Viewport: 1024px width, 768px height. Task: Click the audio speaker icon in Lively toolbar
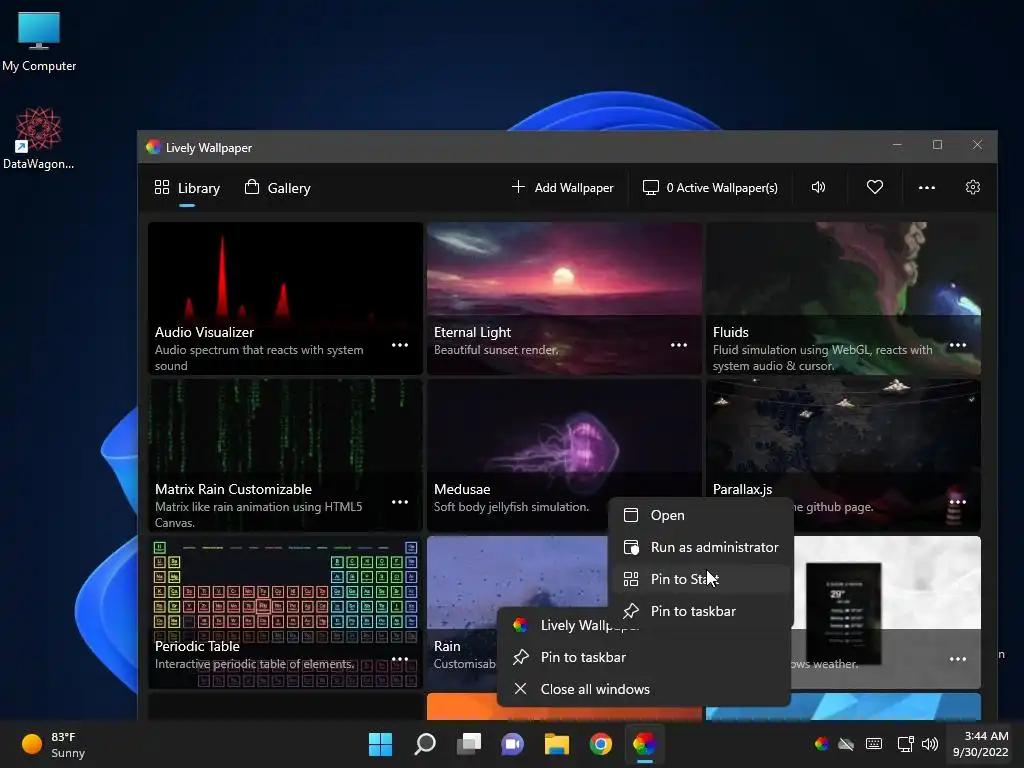pos(818,187)
